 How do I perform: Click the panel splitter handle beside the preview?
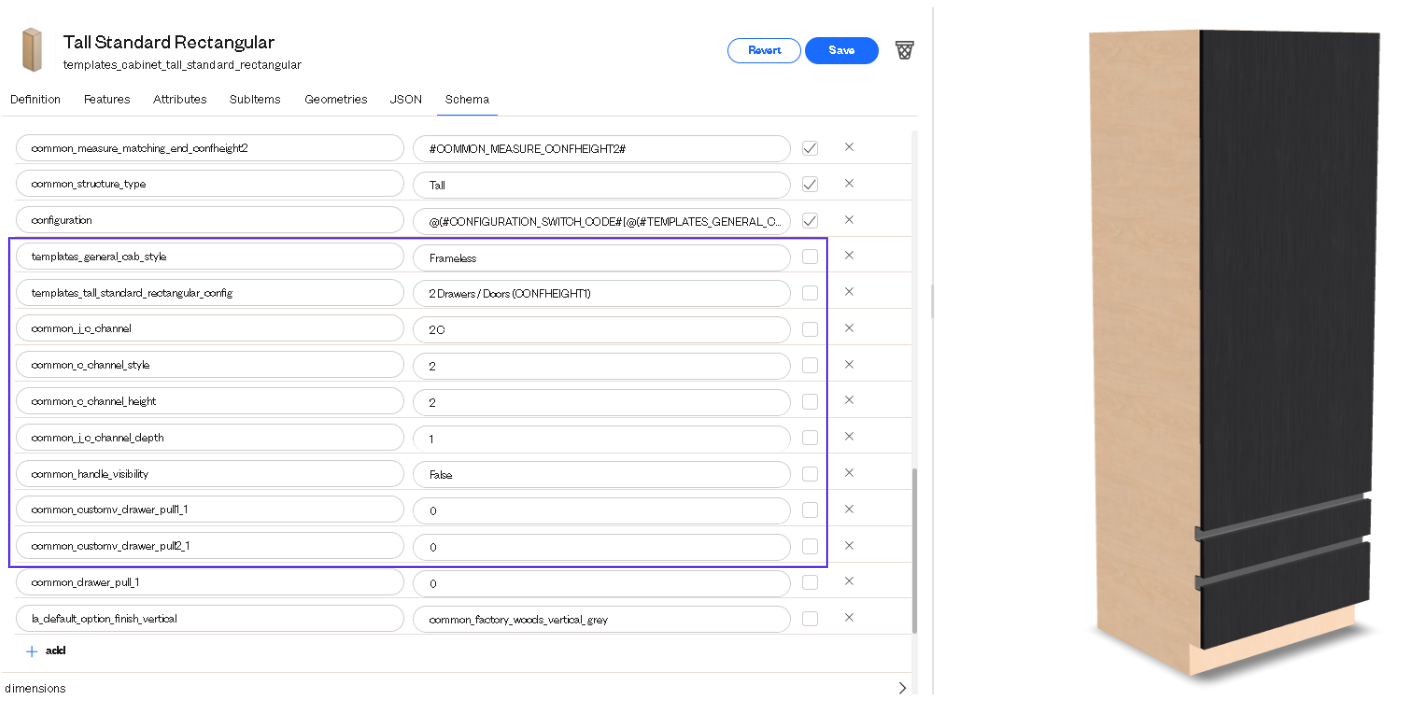[x=932, y=300]
